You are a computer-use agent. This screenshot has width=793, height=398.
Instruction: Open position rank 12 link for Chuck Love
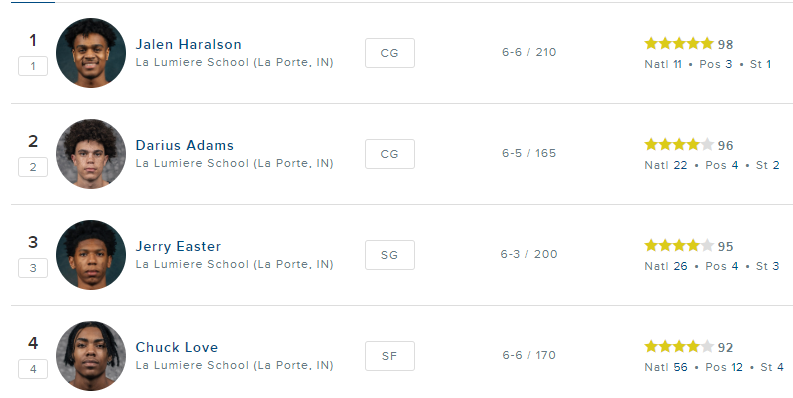point(736,367)
